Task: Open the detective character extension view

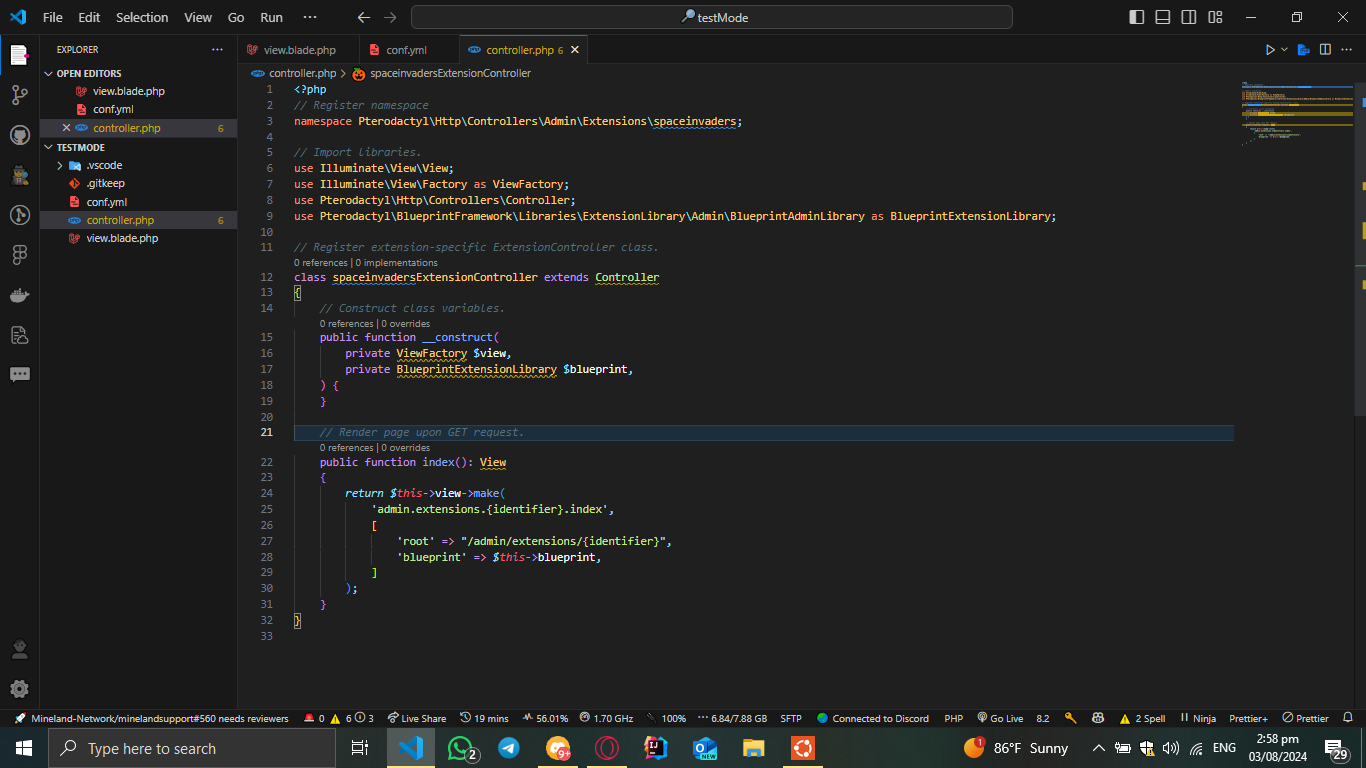Action: [x=19, y=175]
